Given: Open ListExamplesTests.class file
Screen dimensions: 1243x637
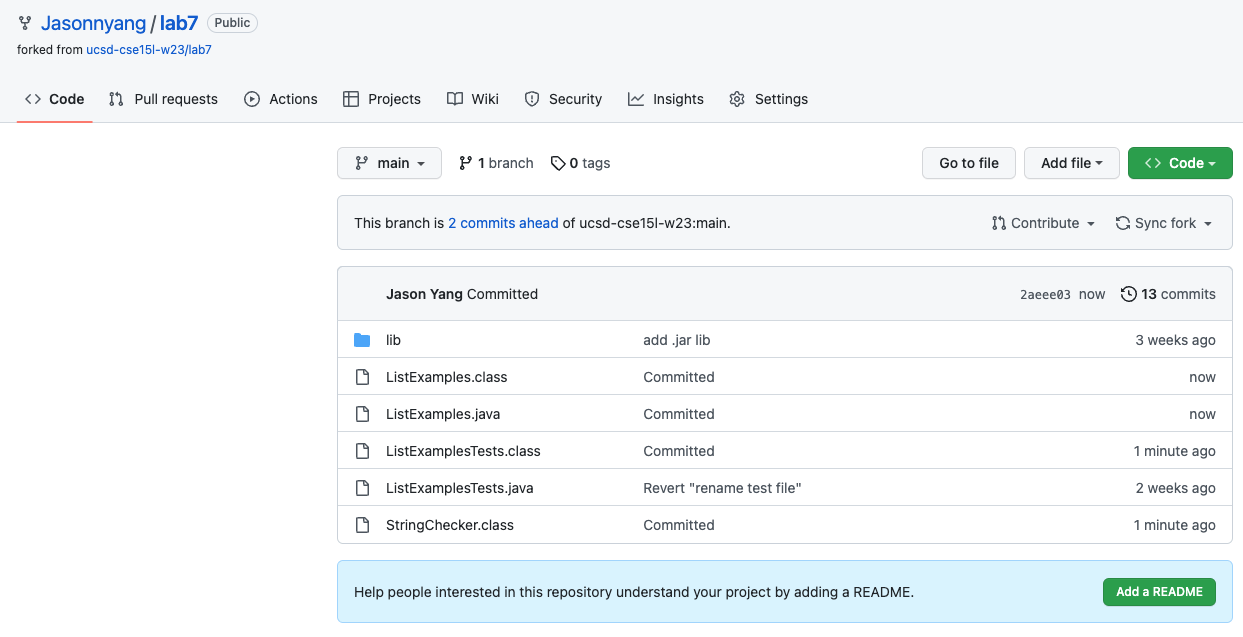Looking at the screenshot, I should pyautogui.click(x=463, y=451).
